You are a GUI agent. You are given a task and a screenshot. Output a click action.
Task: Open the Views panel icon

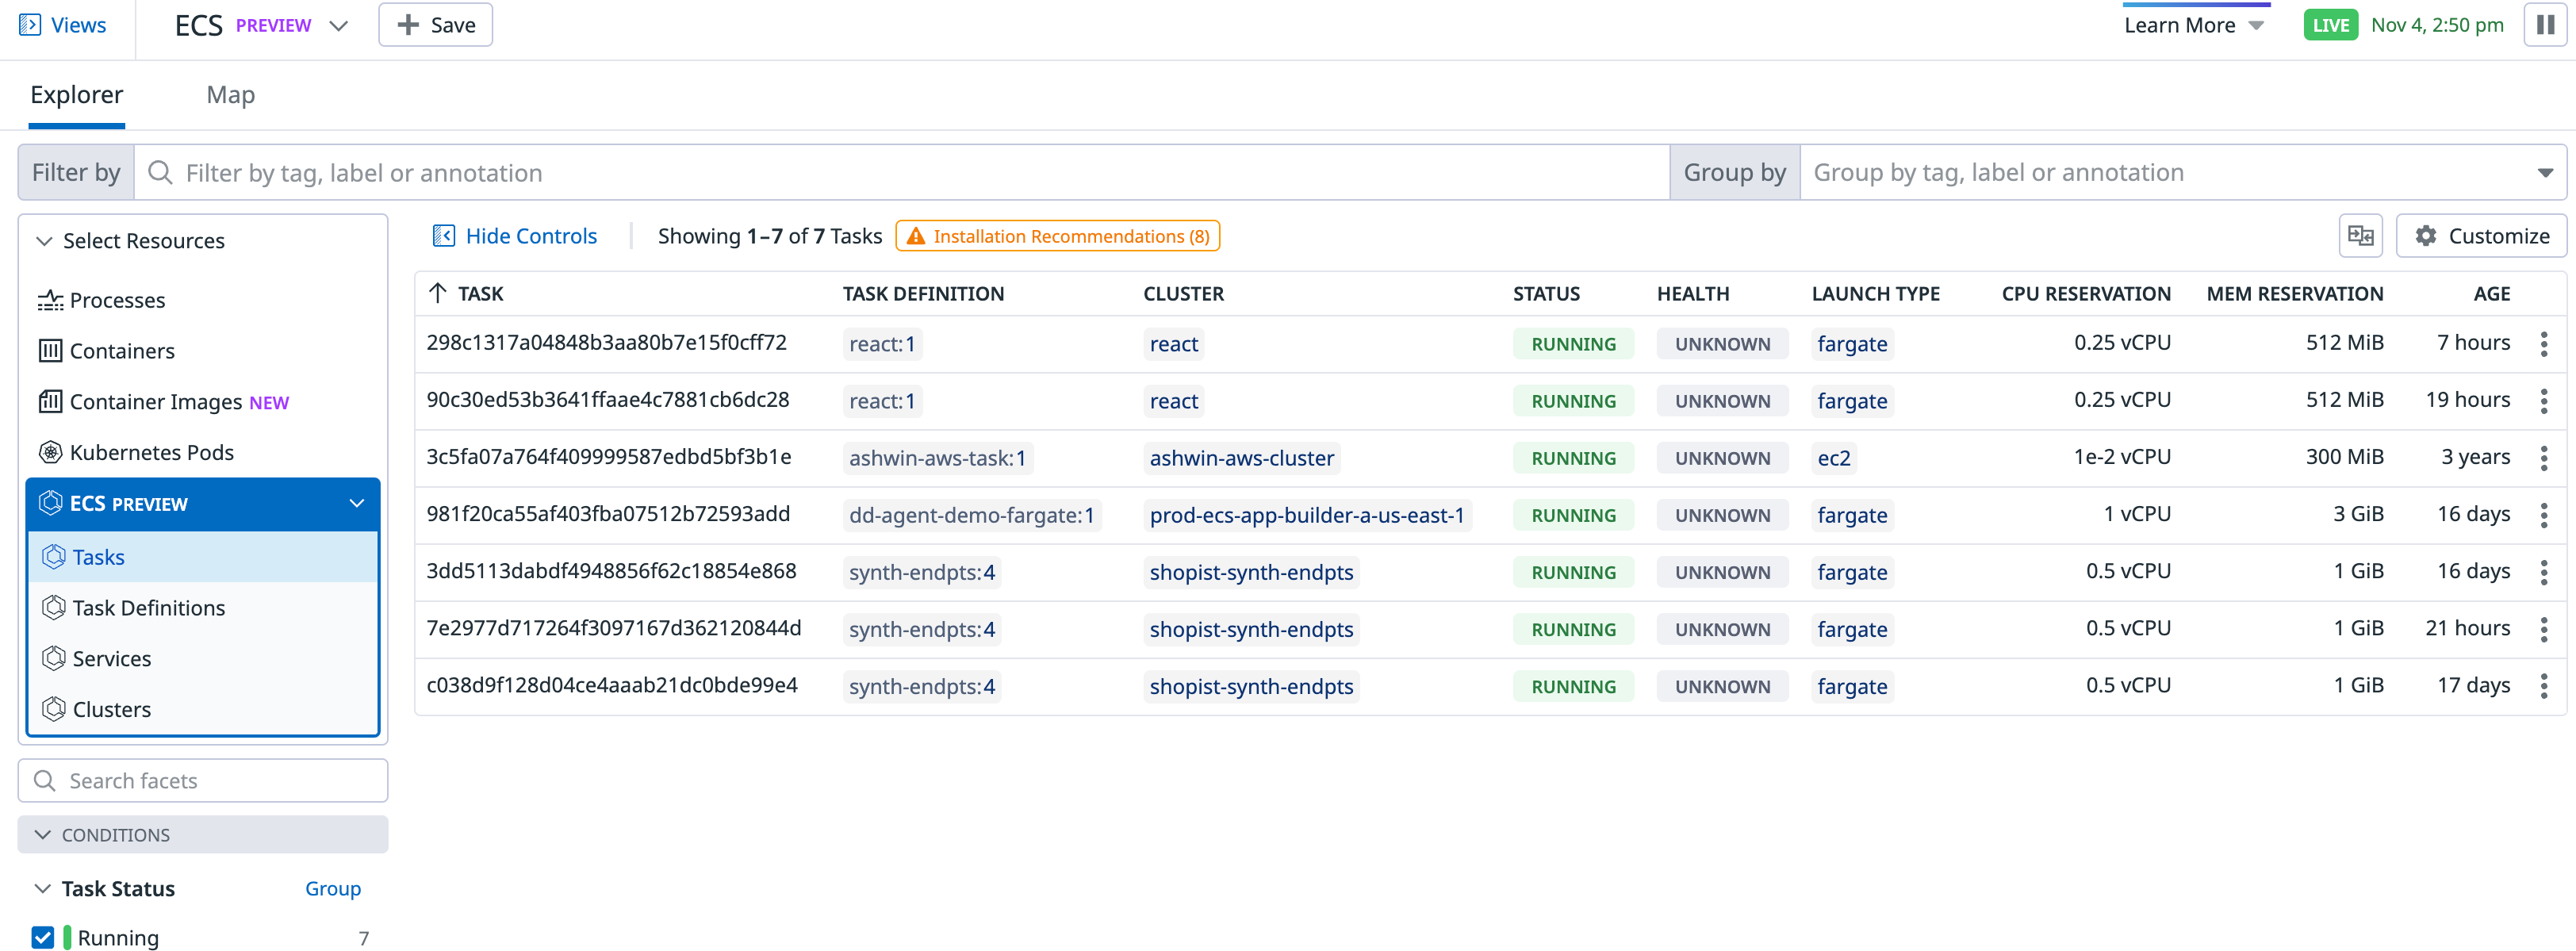point(30,25)
